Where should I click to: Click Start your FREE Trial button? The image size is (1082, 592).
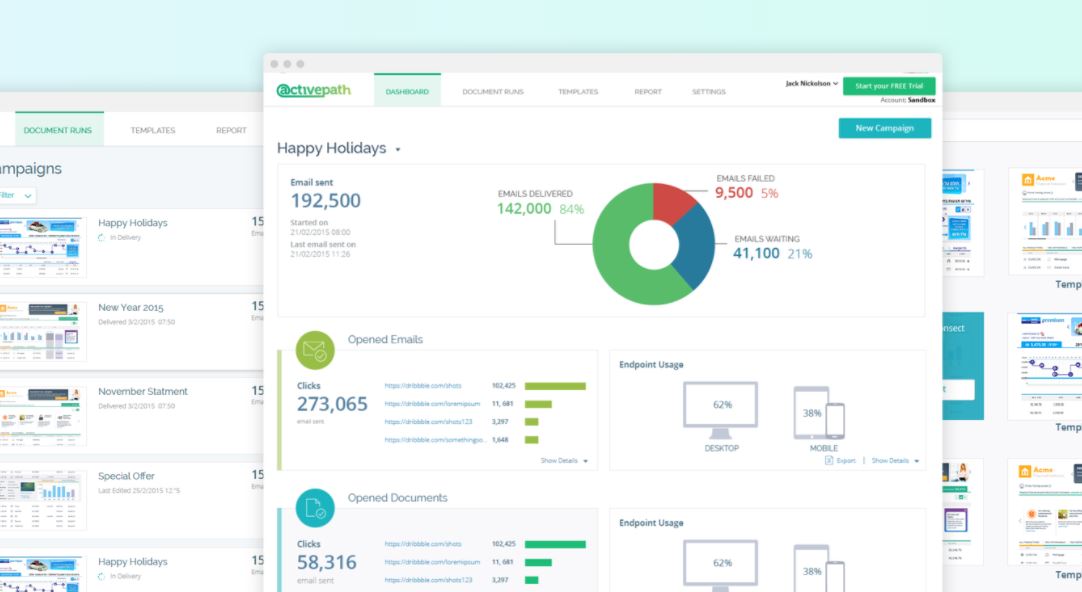click(888, 86)
